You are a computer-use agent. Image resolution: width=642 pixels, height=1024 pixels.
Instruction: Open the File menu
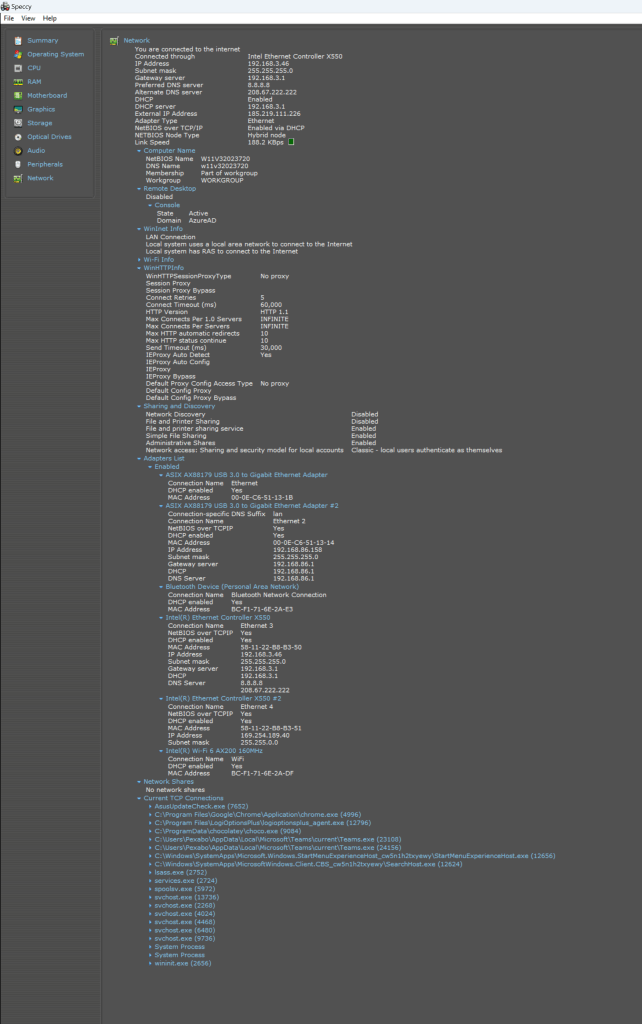click(x=8, y=18)
